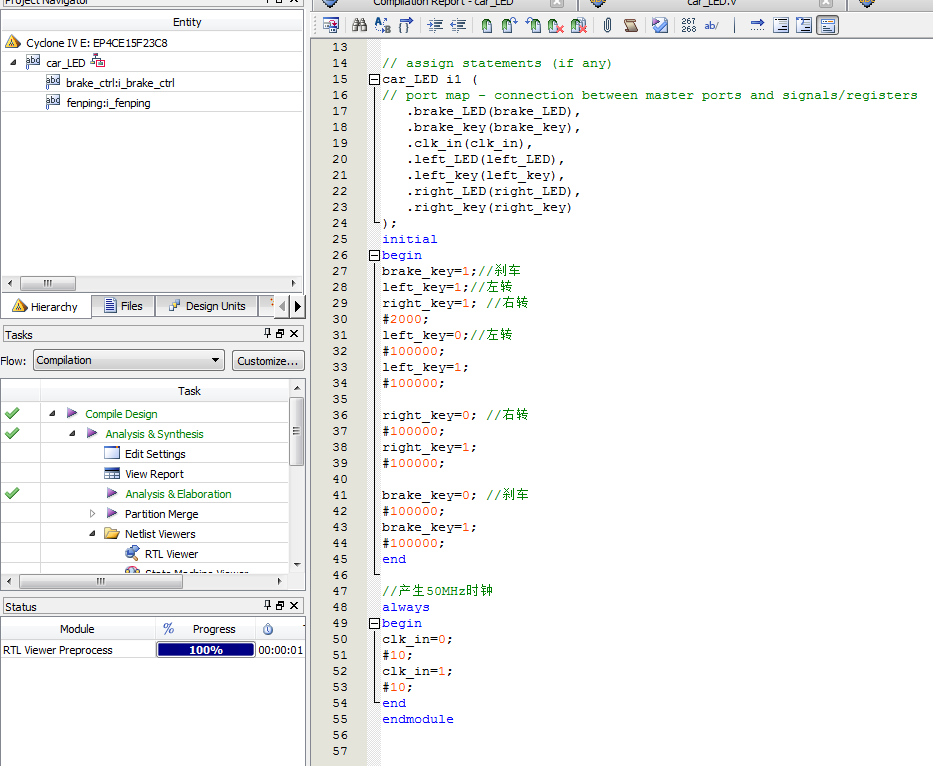The width and height of the screenshot is (933, 766).
Task: Collapse code fold at line 49
Action: click(x=374, y=623)
